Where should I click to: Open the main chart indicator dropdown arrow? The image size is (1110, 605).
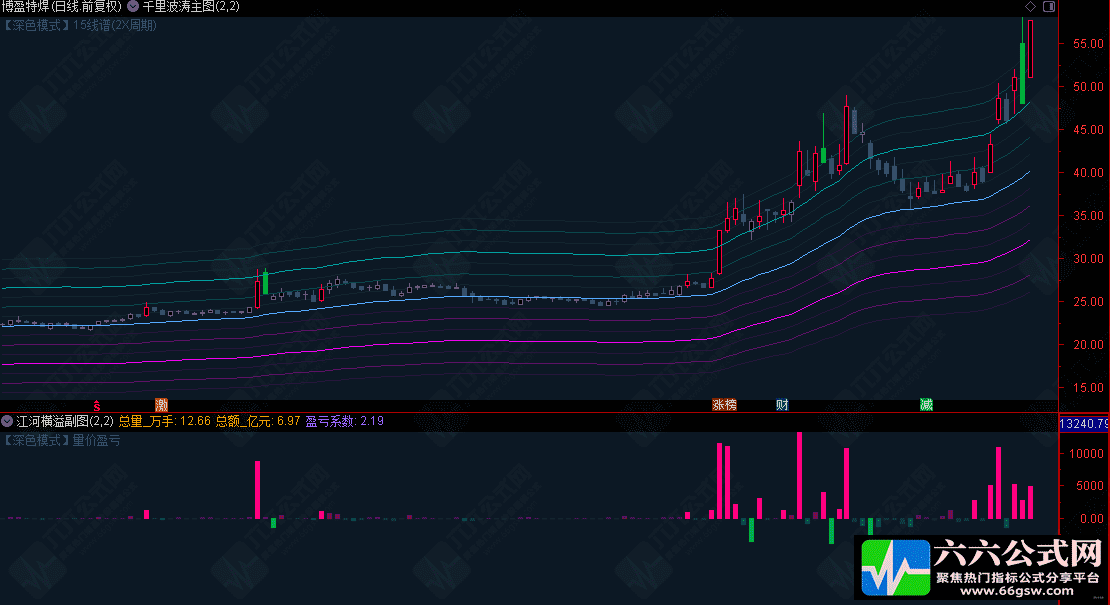(x=133, y=6)
